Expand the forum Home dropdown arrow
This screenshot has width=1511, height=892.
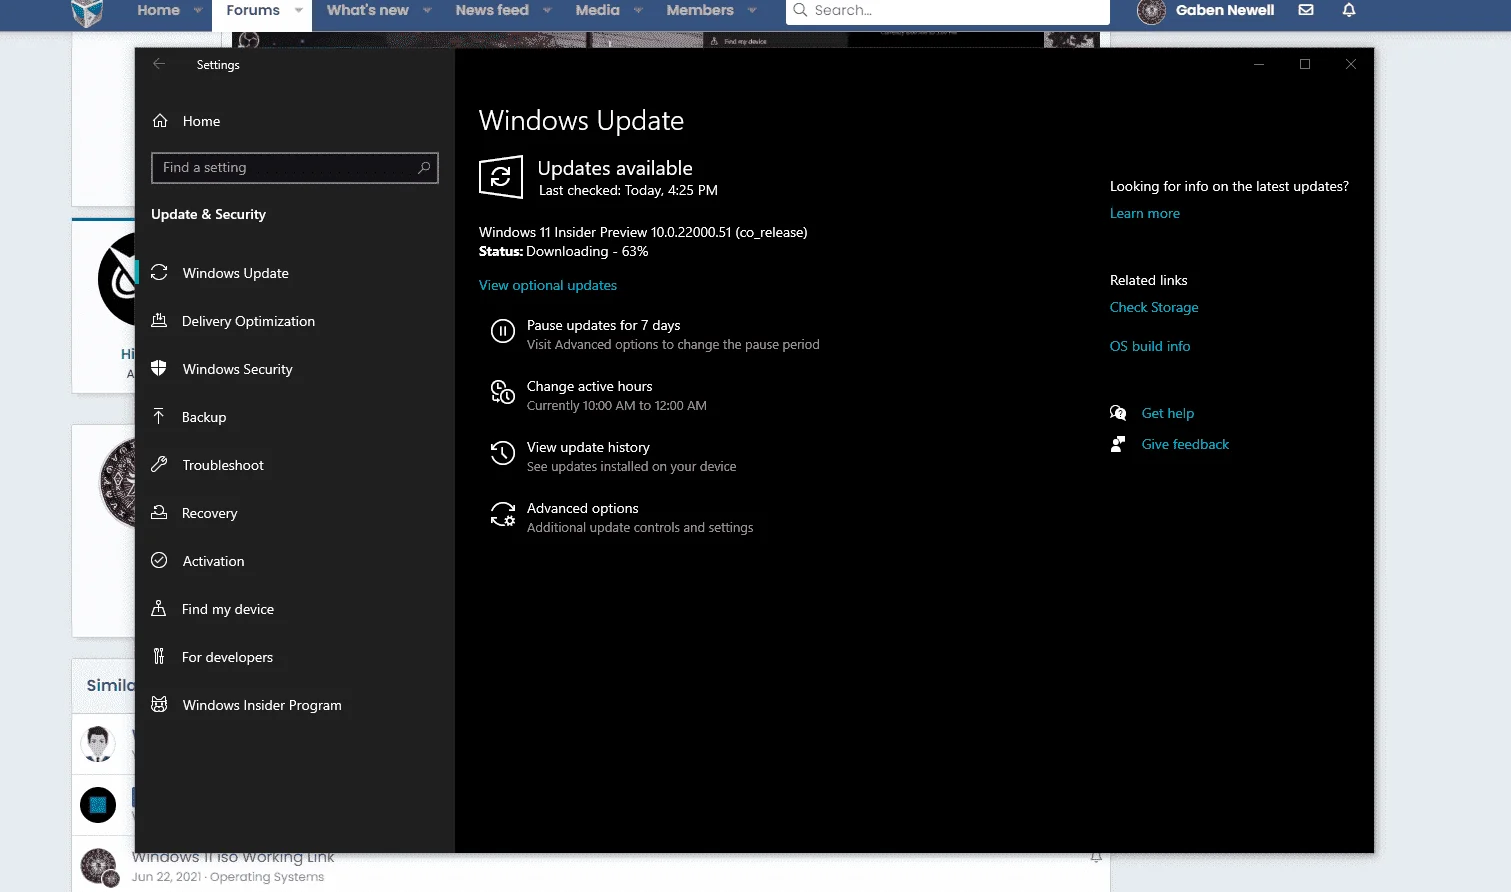click(198, 11)
